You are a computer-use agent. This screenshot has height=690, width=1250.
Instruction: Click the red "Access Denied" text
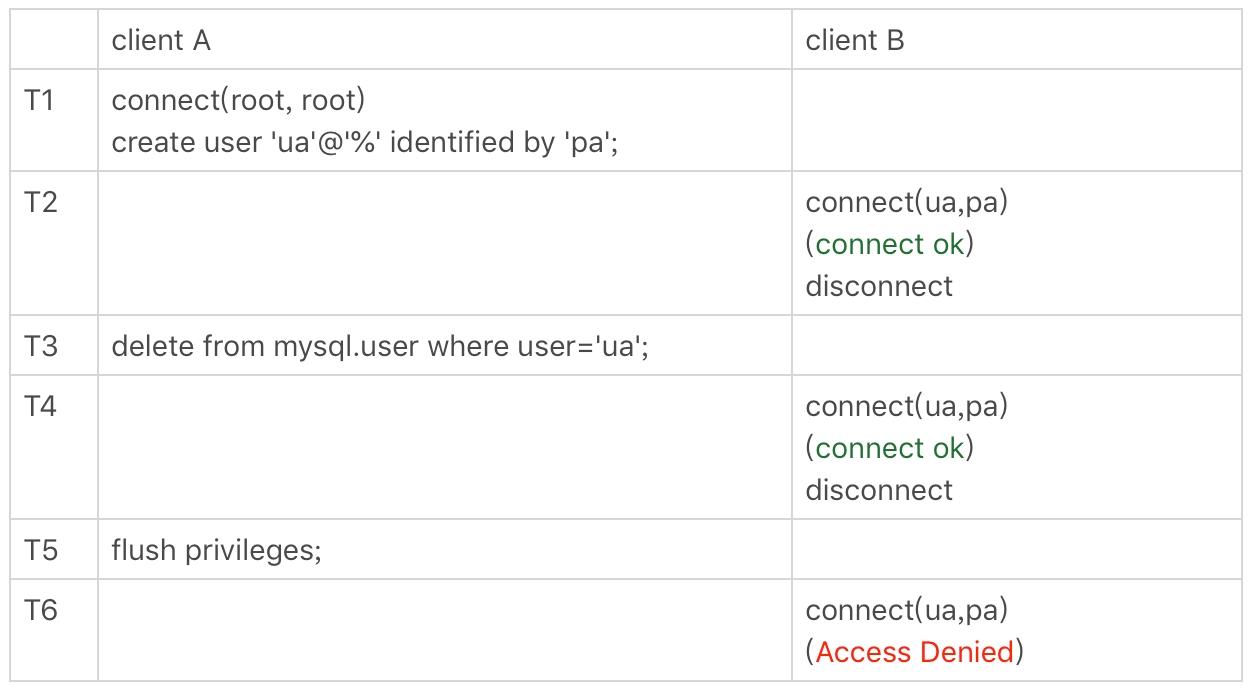[x=914, y=652]
